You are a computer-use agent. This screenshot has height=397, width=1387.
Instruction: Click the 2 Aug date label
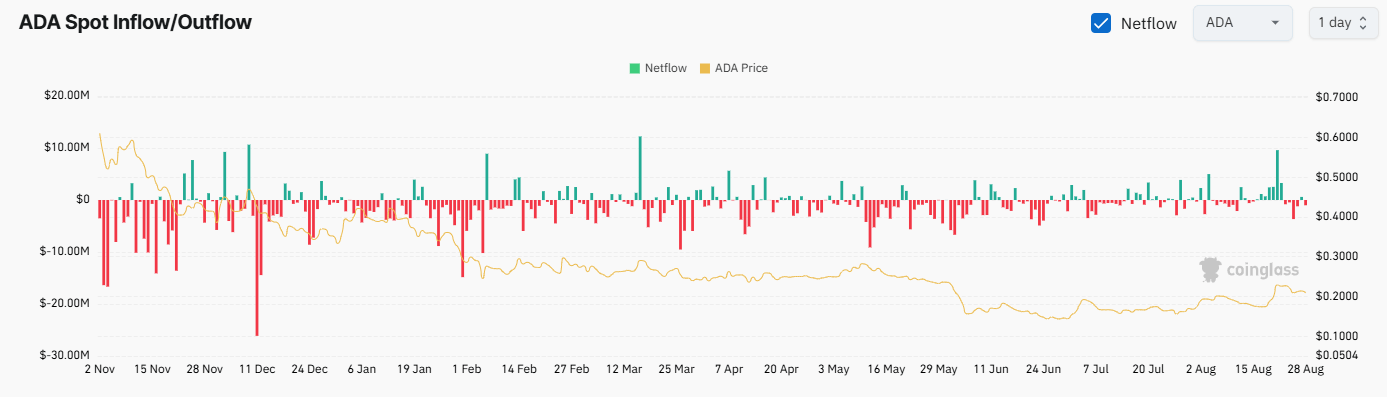pos(1200,369)
